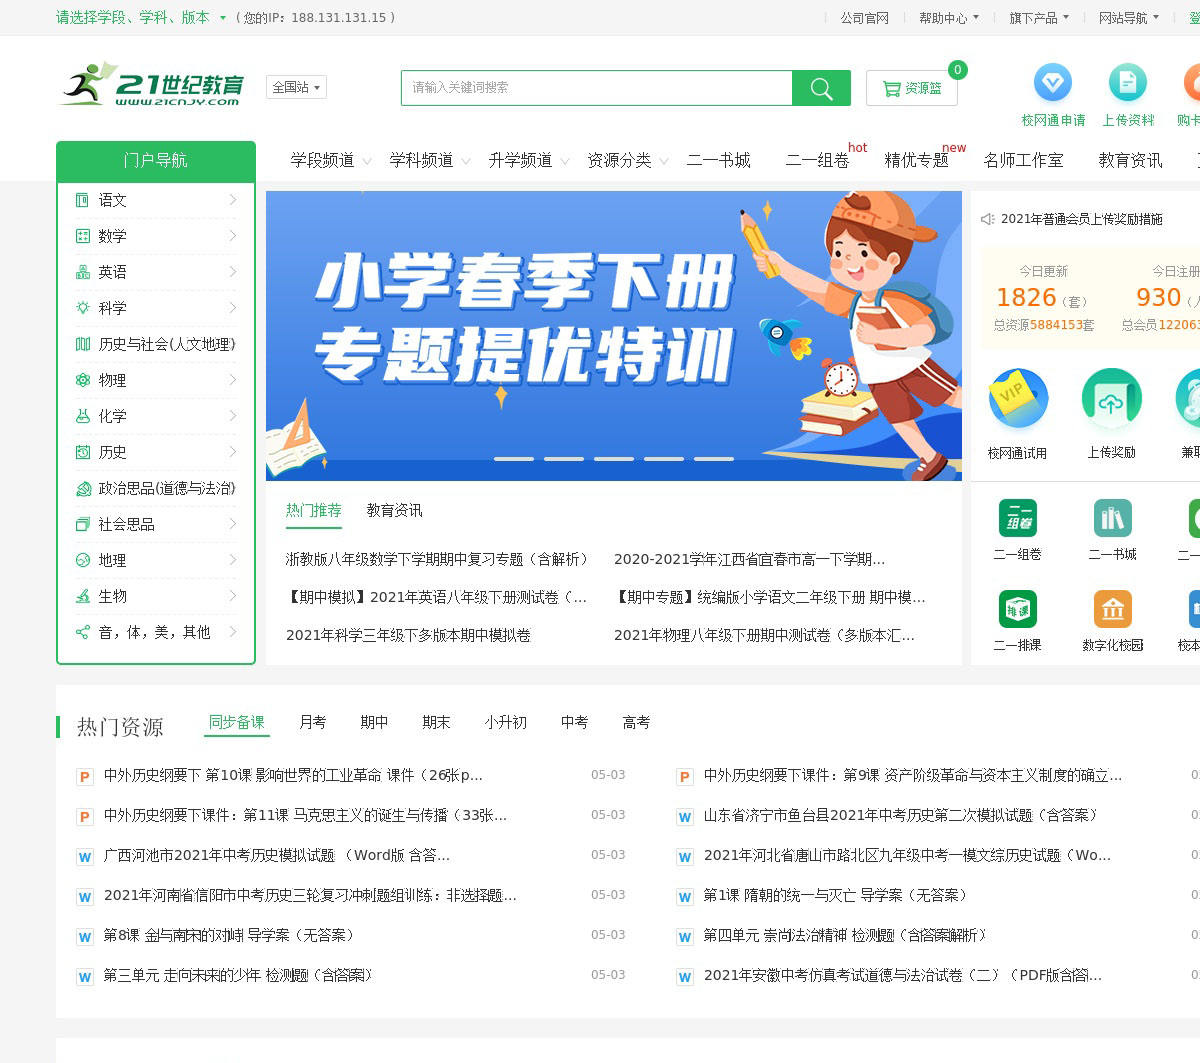Expand 数学 in the sidebar
Viewport: 1200px width, 1063px height.
pyautogui.click(x=156, y=236)
